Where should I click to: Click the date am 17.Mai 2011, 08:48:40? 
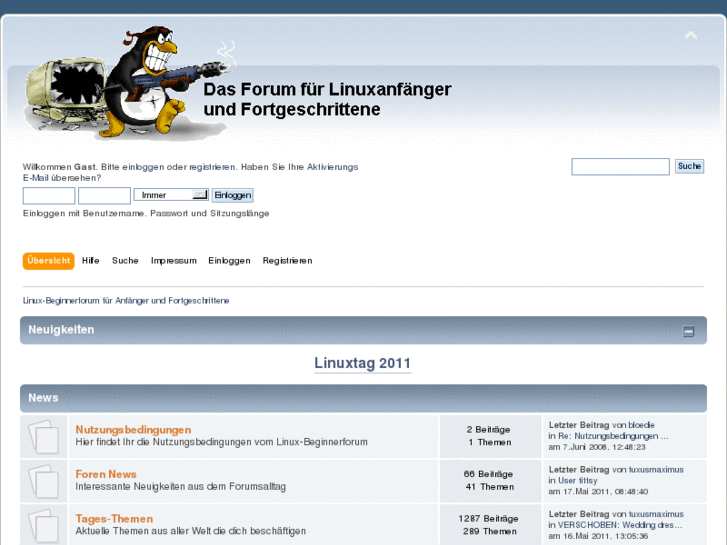(x=598, y=492)
